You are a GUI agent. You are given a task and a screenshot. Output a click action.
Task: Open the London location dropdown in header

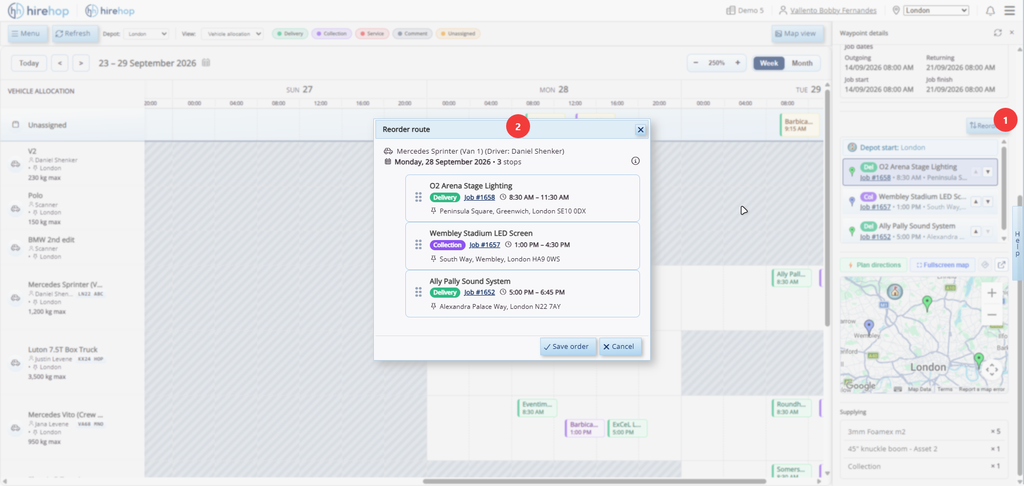[x=936, y=10]
